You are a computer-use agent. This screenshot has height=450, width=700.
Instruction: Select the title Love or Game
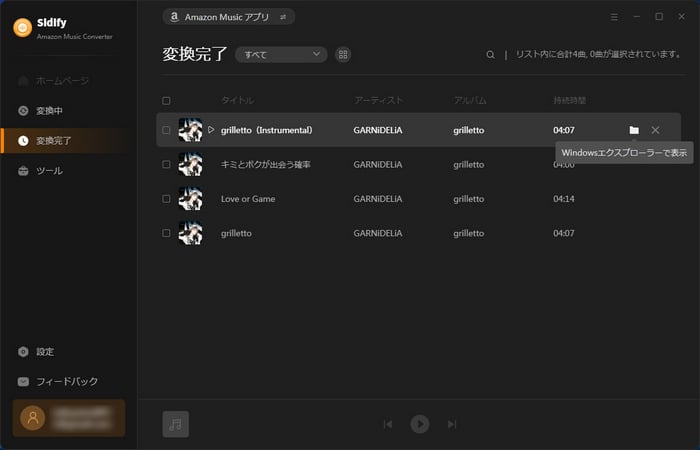[248, 199]
